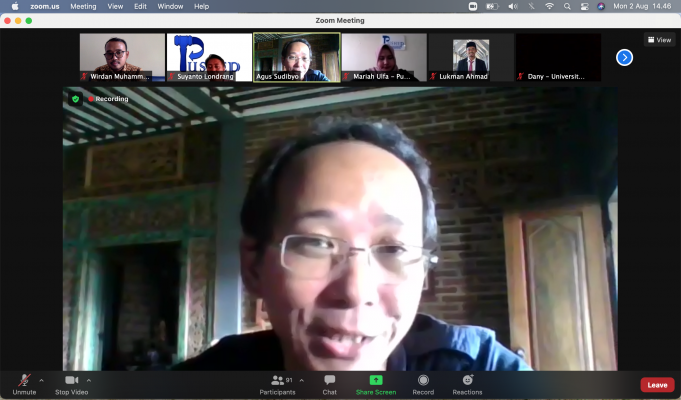
Task: Expand video options arrow beside Stop Video
Action: 89,380
